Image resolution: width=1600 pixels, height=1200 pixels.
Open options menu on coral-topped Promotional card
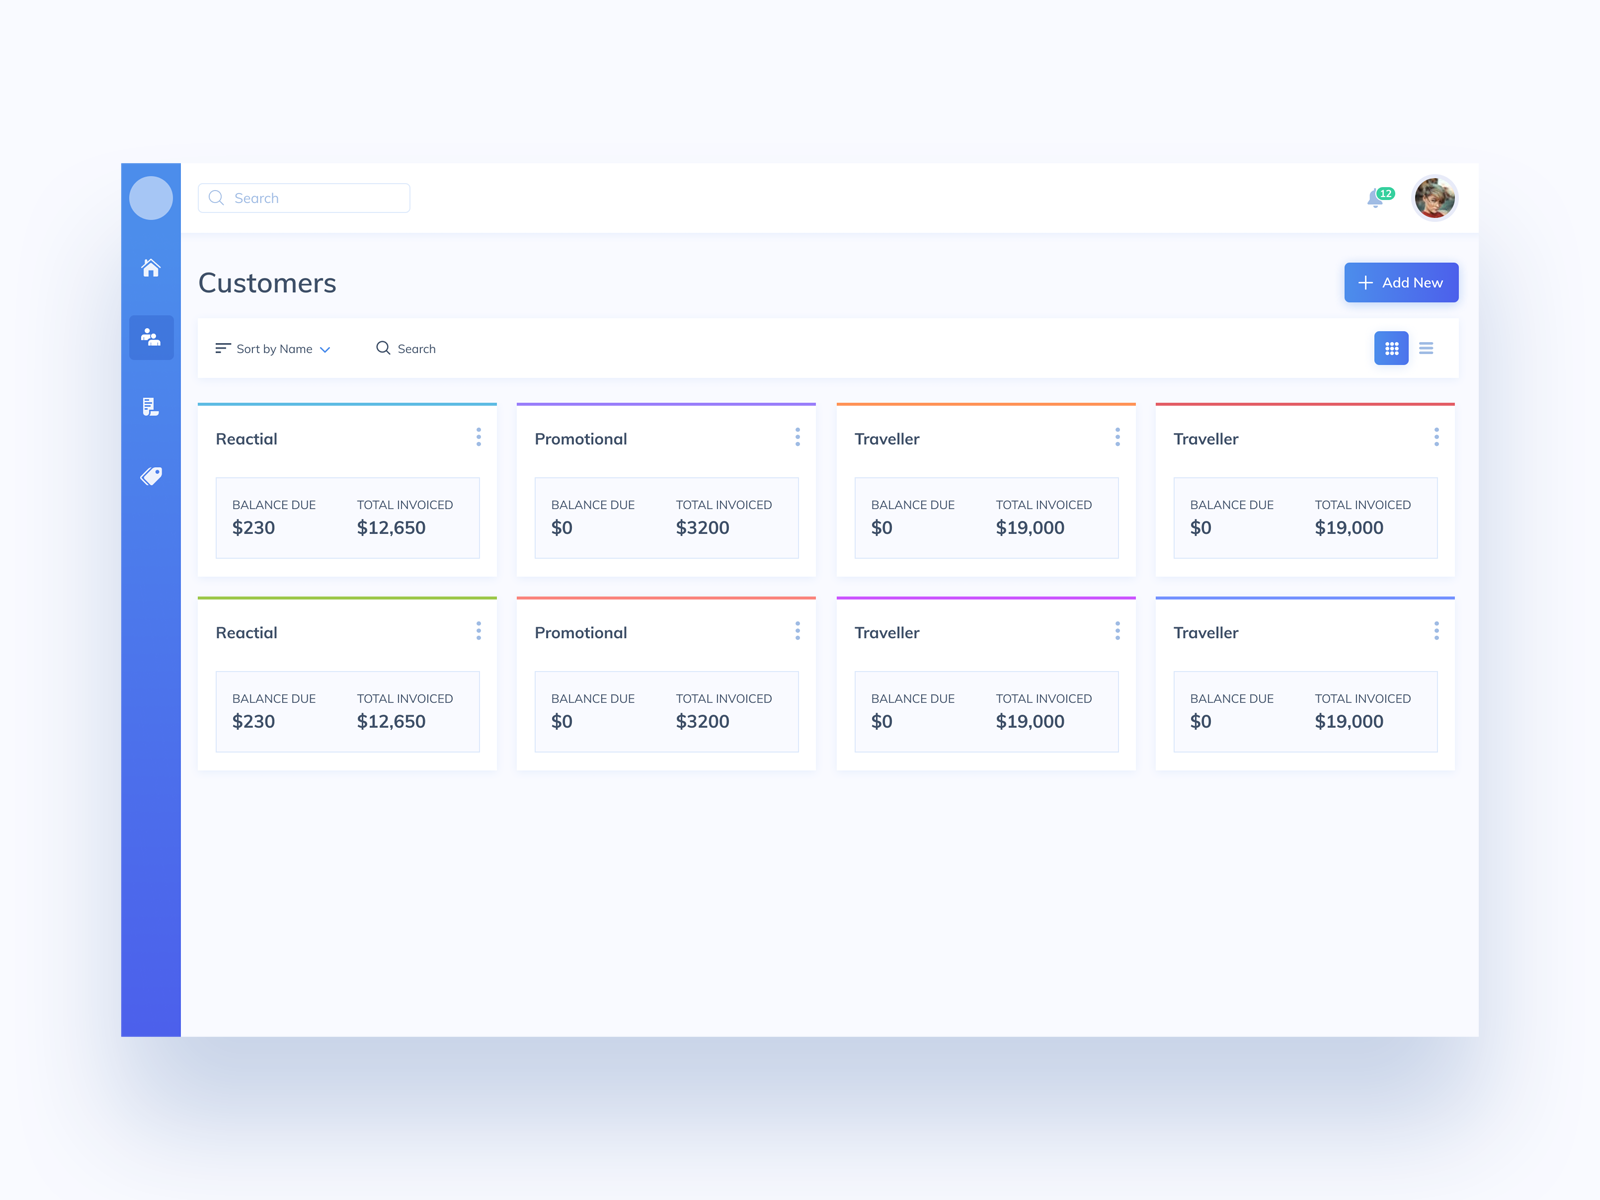click(x=798, y=631)
